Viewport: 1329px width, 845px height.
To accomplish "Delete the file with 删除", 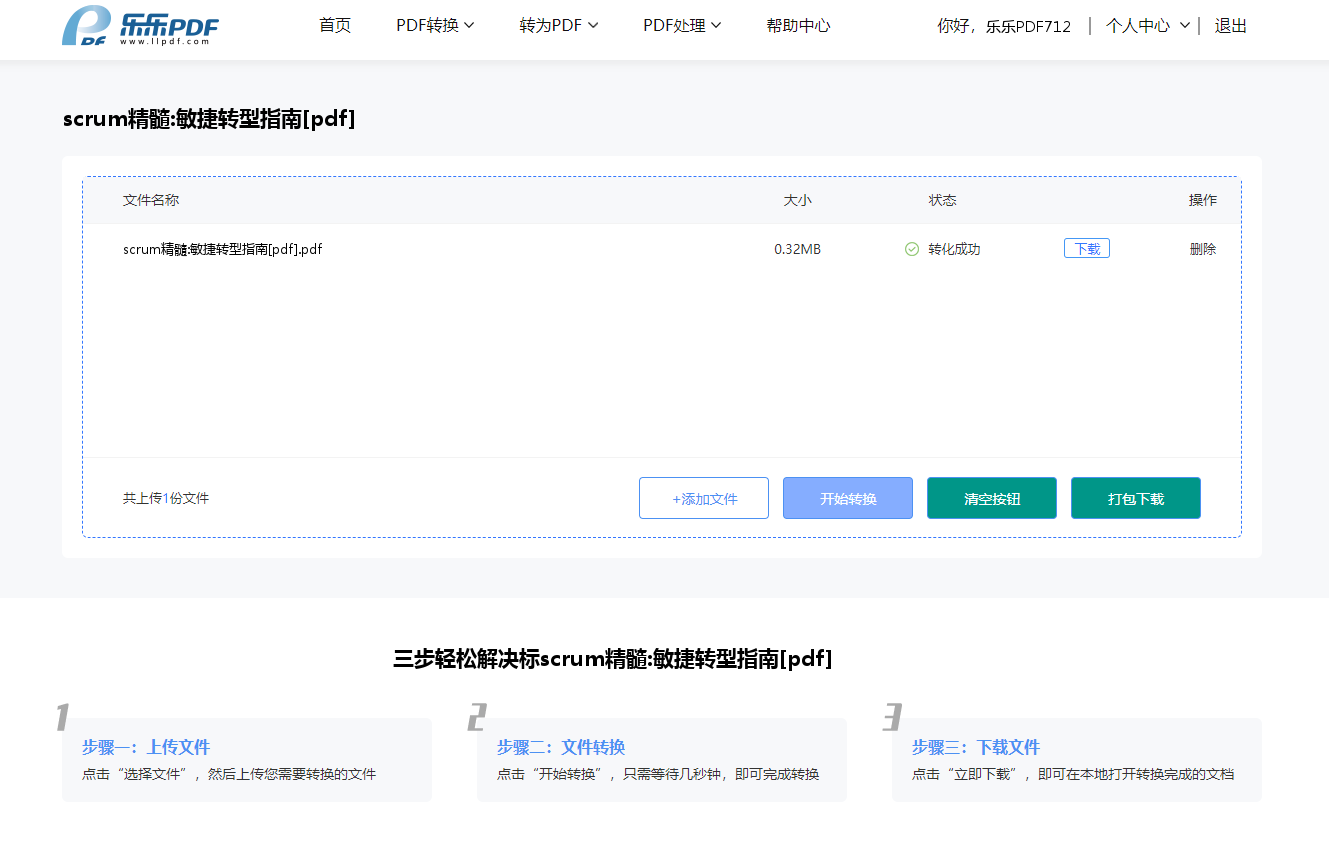I will [1203, 249].
